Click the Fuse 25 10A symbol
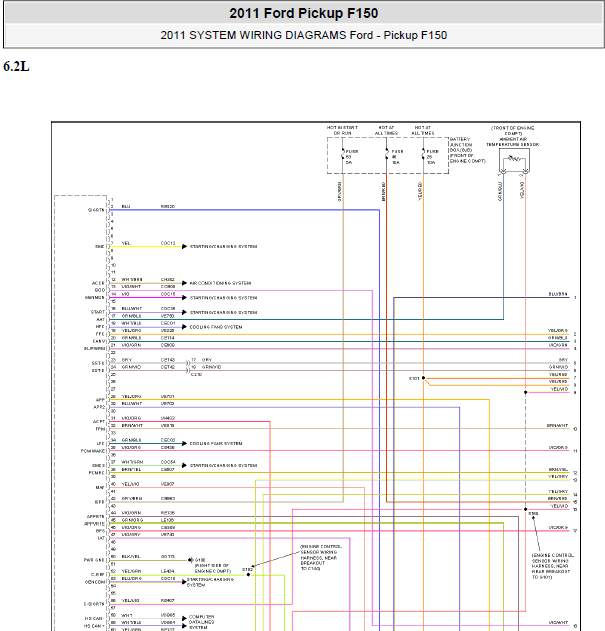The width and height of the screenshot is (605, 631). pyautogui.click(x=423, y=155)
